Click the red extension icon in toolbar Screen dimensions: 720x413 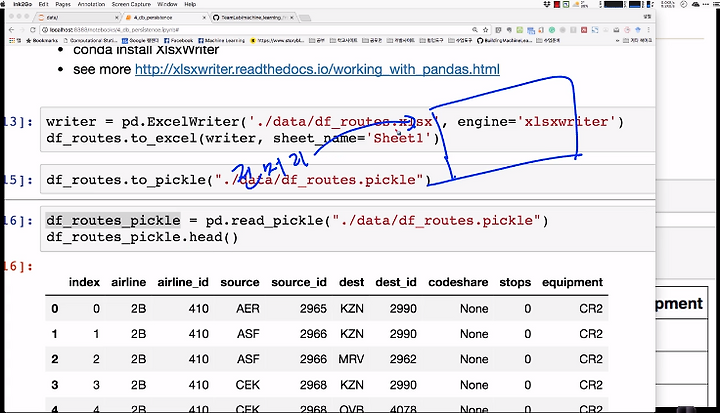(x=584, y=30)
